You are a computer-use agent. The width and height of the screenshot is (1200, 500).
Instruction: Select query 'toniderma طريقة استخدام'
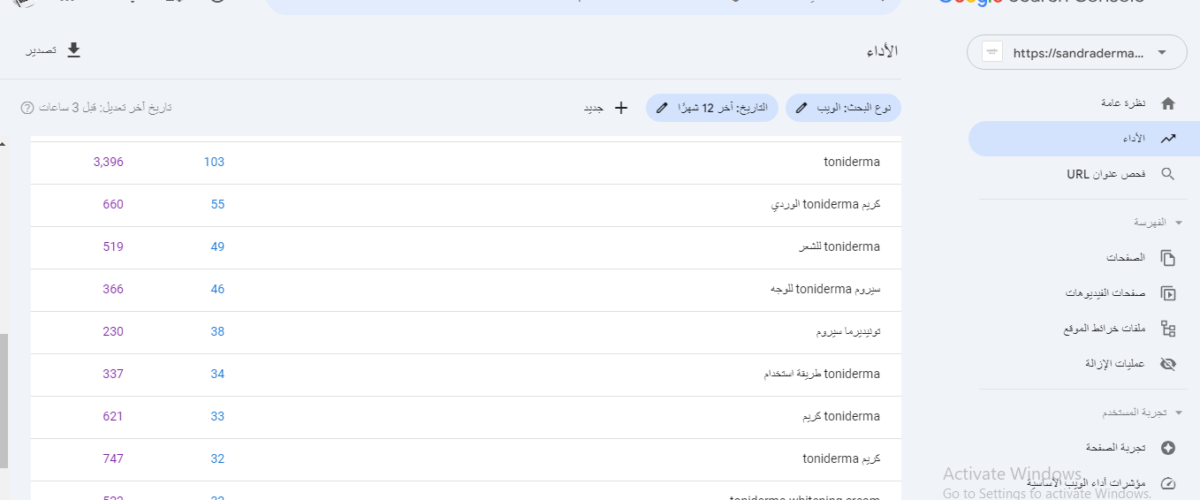(x=466, y=375)
